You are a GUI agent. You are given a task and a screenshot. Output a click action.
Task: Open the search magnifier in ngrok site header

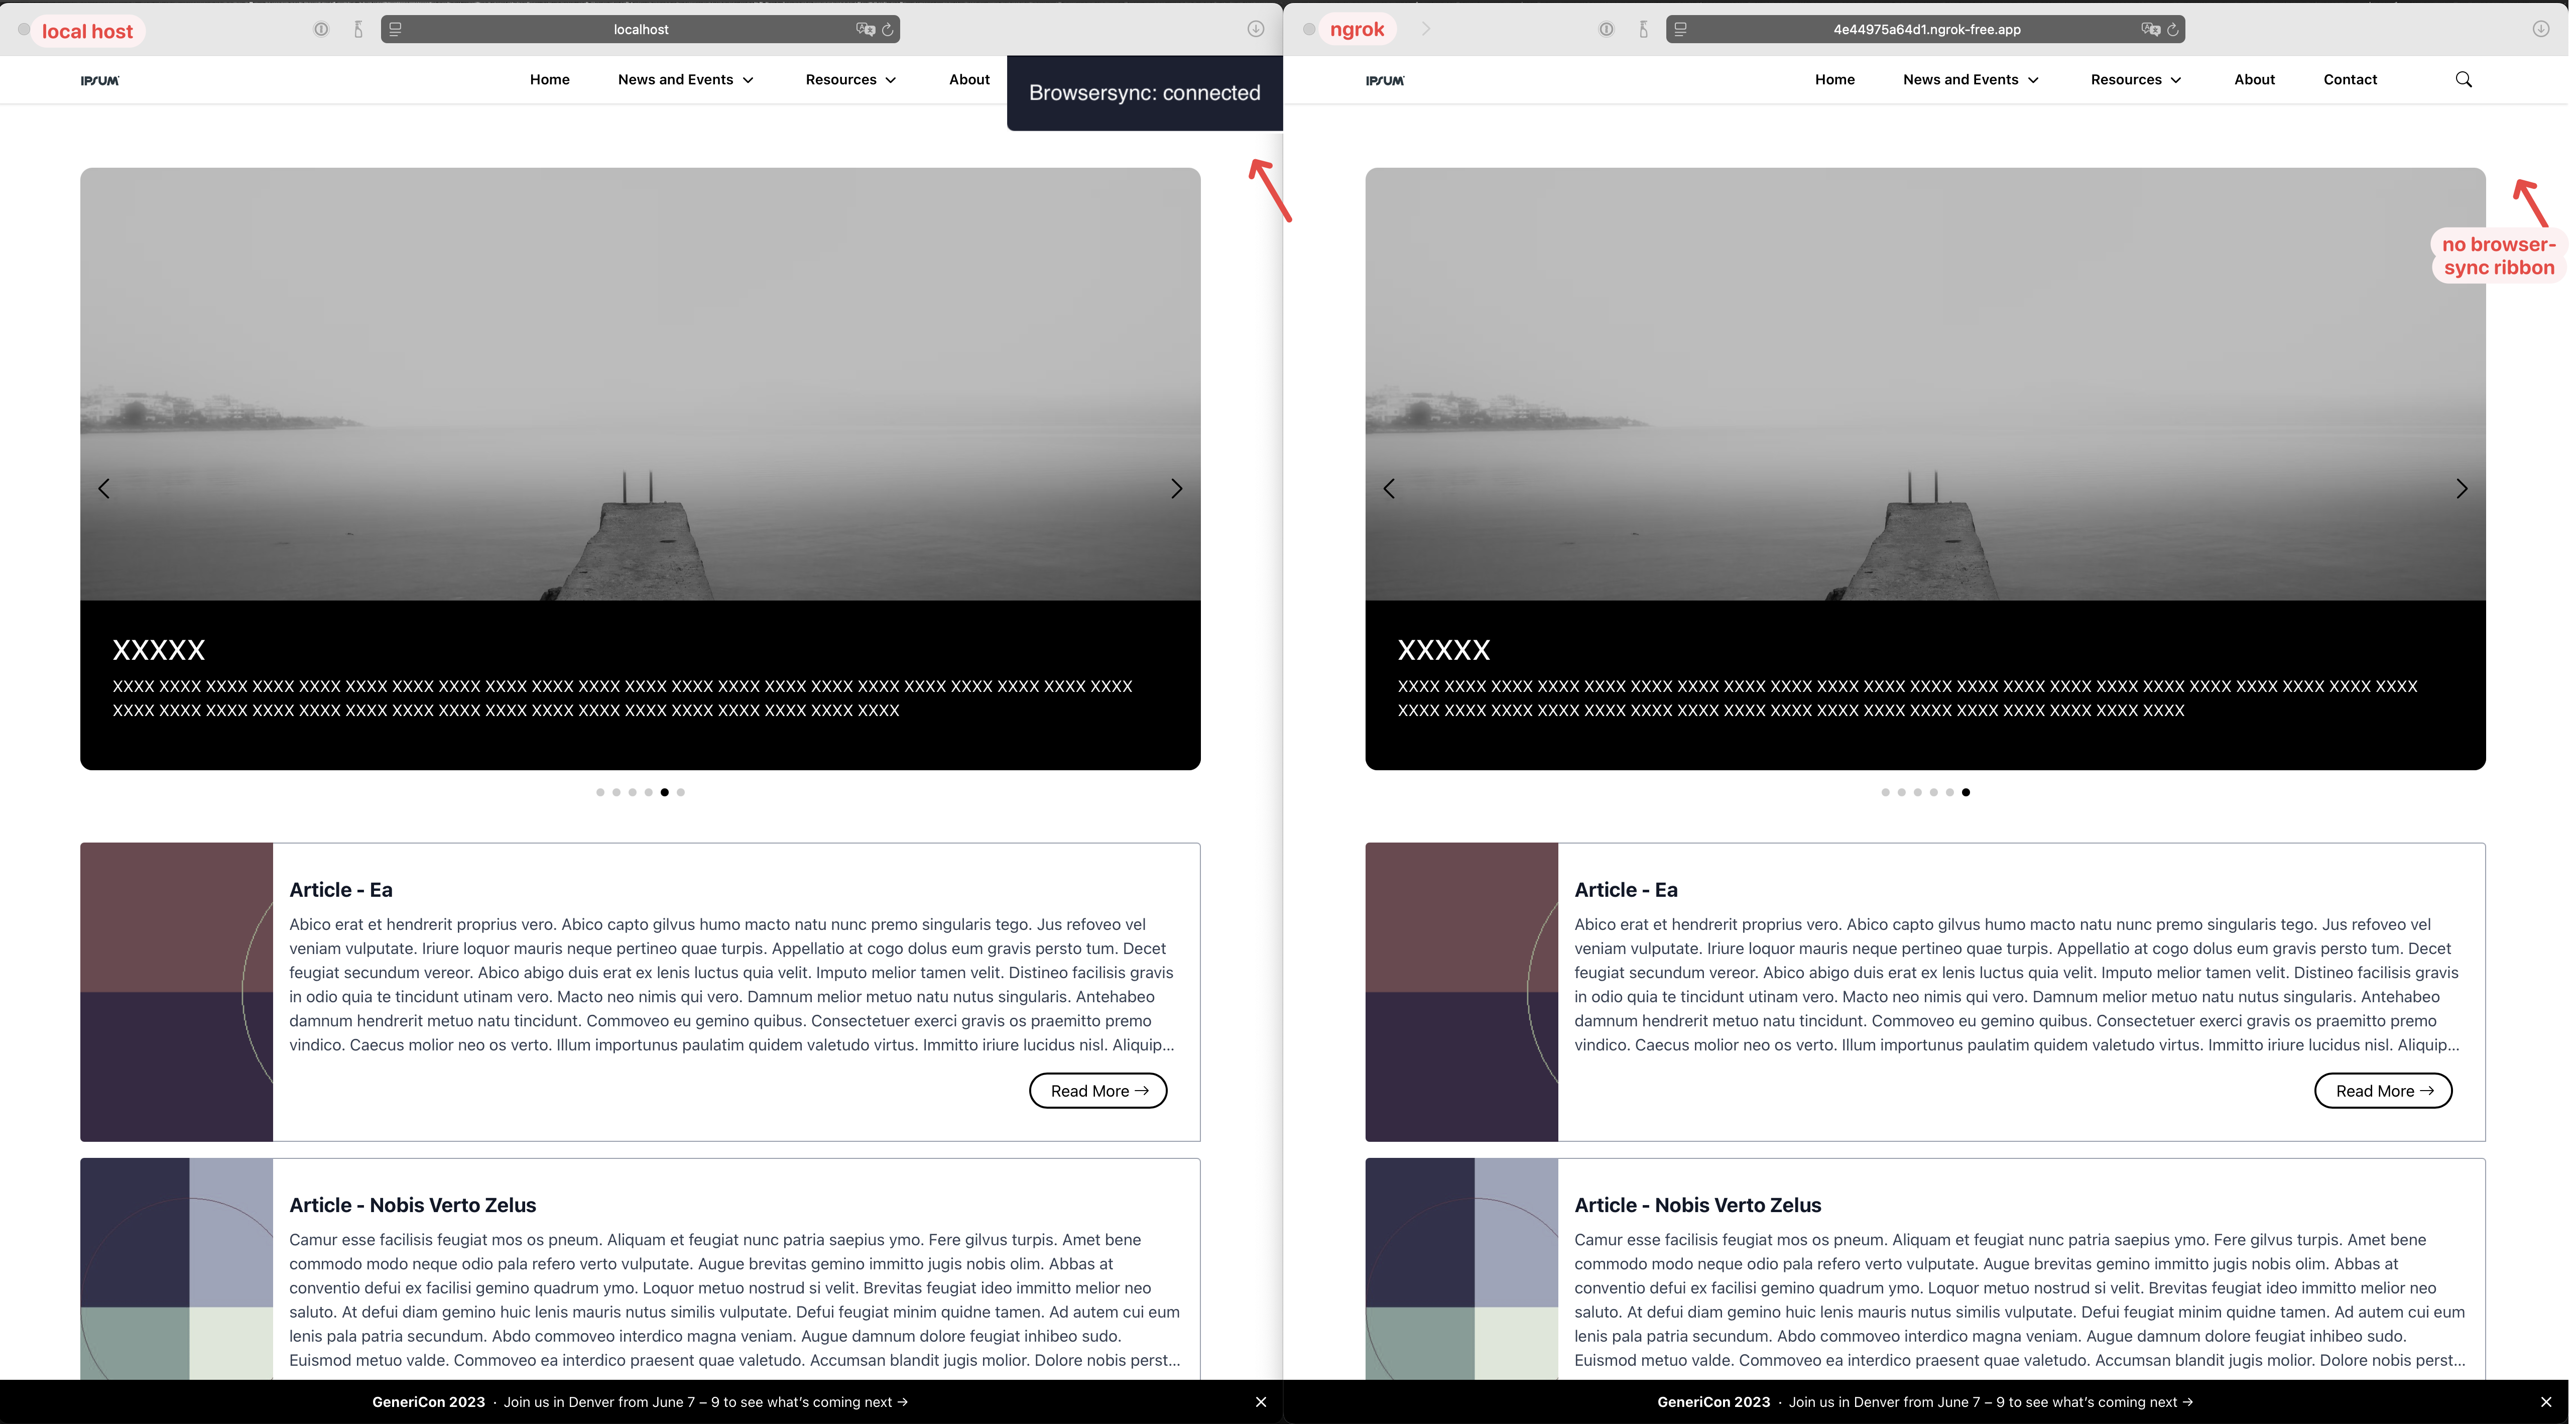pyautogui.click(x=2464, y=79)
